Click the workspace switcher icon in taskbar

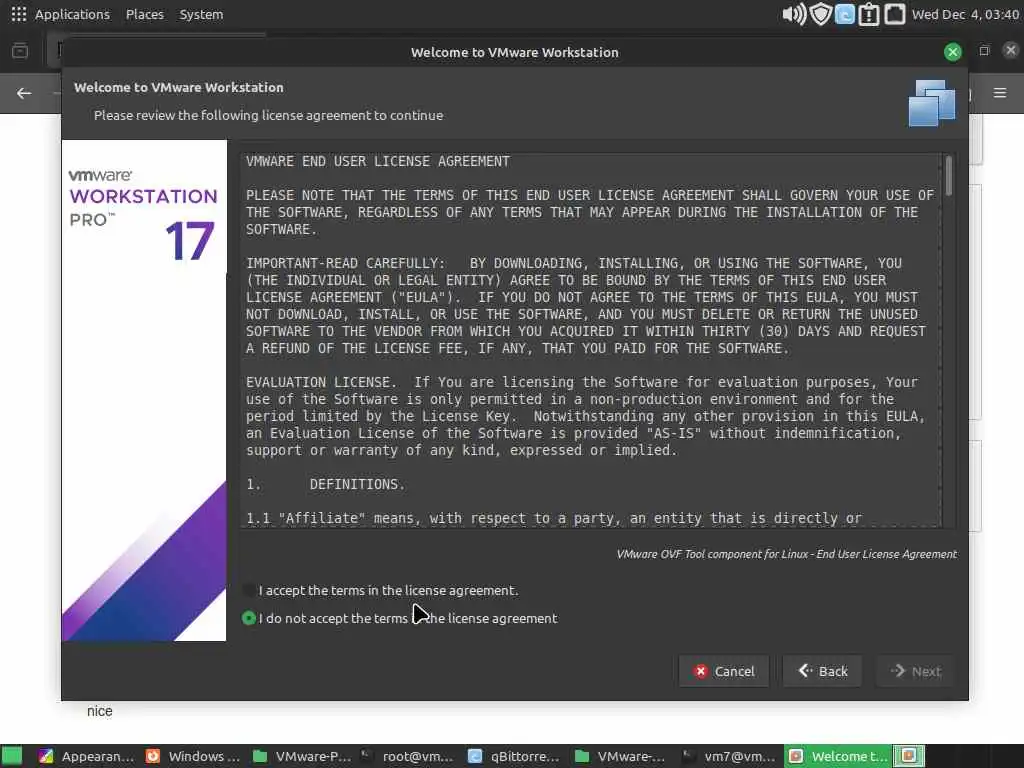click(x=909, y=756)
